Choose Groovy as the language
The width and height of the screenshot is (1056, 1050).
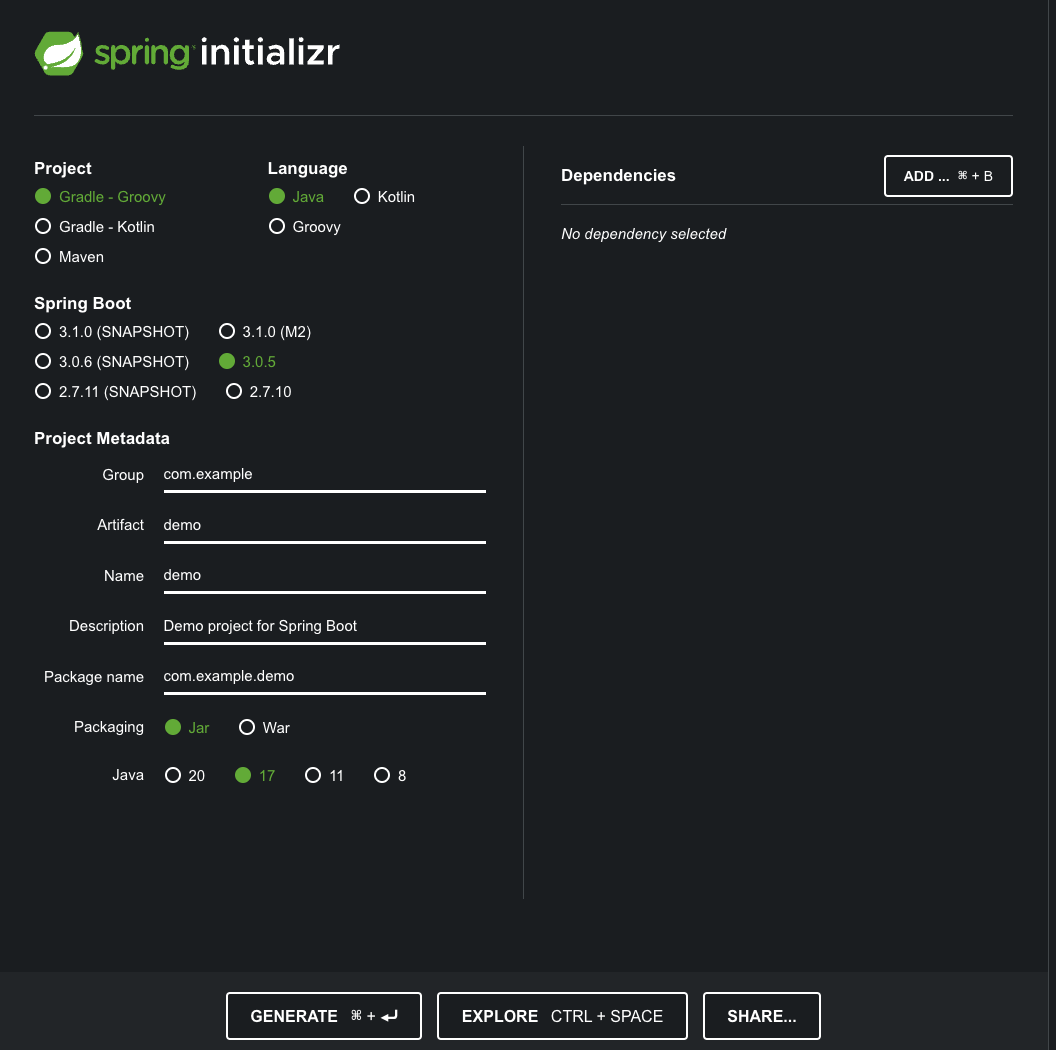coord(304,227)
